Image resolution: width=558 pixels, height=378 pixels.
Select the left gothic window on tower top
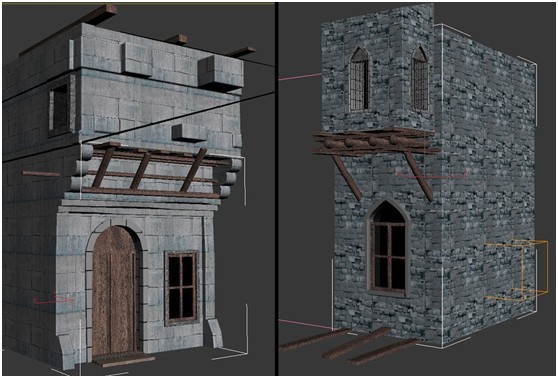click(x=360, y=79)
